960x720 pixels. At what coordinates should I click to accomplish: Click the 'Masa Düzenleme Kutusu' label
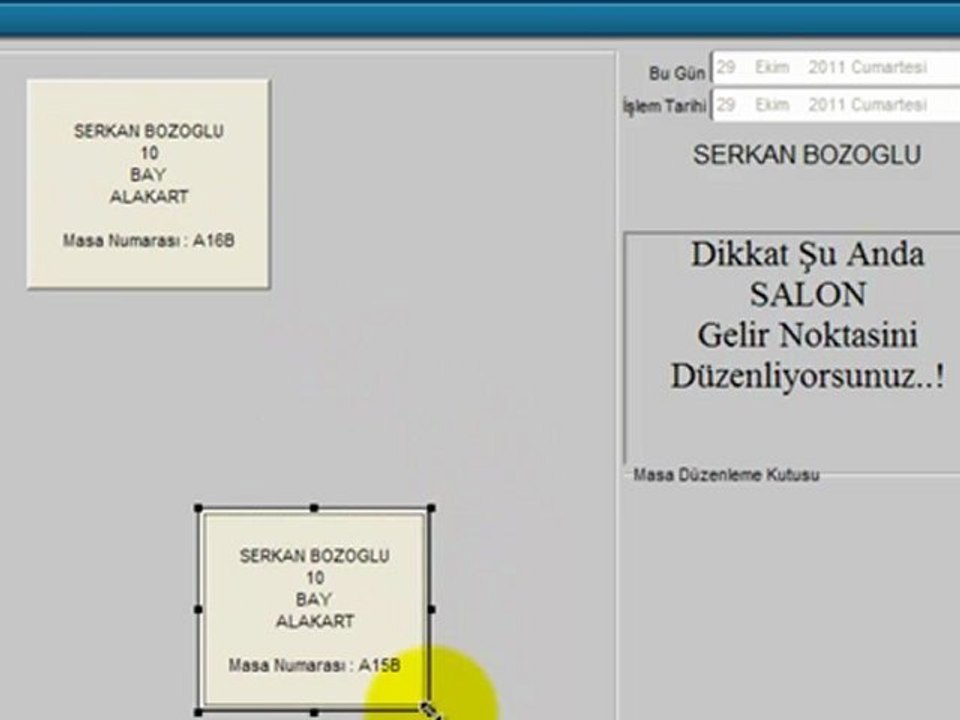(726, 474)
